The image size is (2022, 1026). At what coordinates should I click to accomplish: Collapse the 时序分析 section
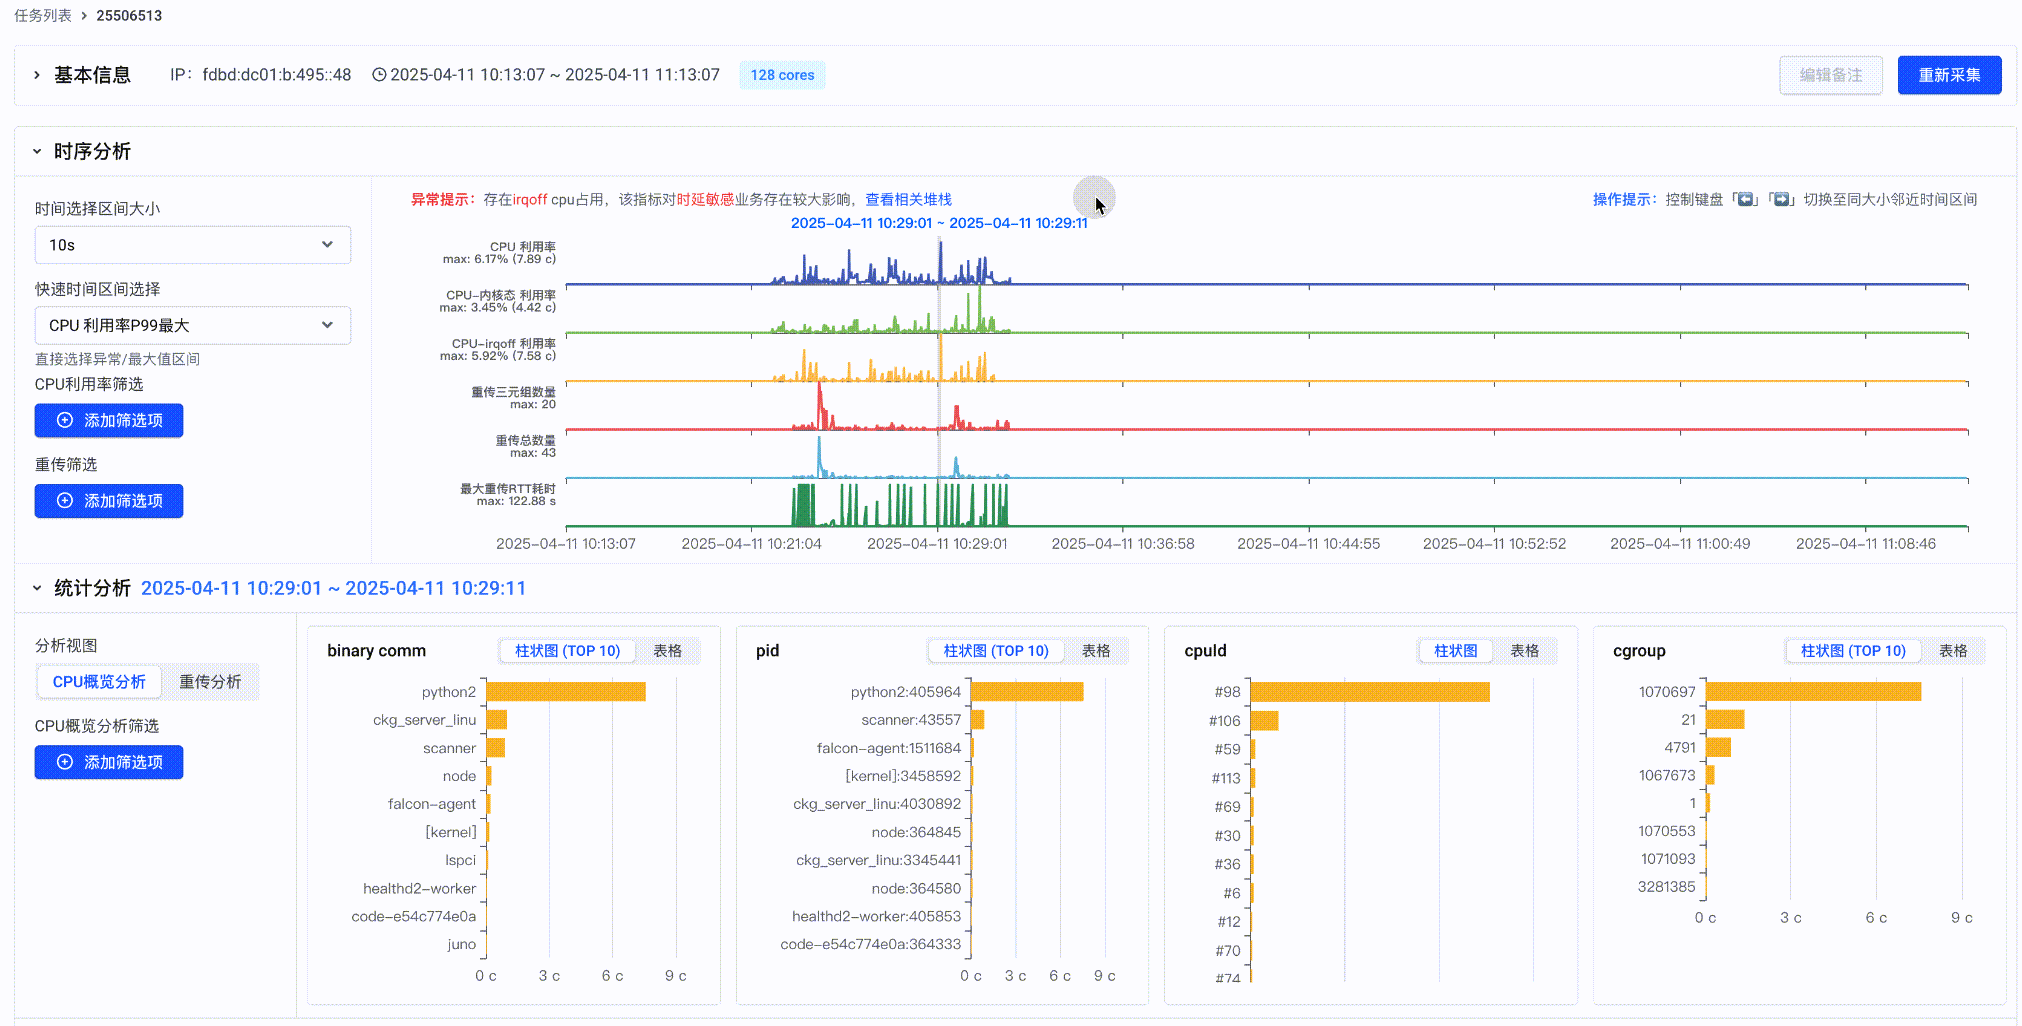coord(37,152)
